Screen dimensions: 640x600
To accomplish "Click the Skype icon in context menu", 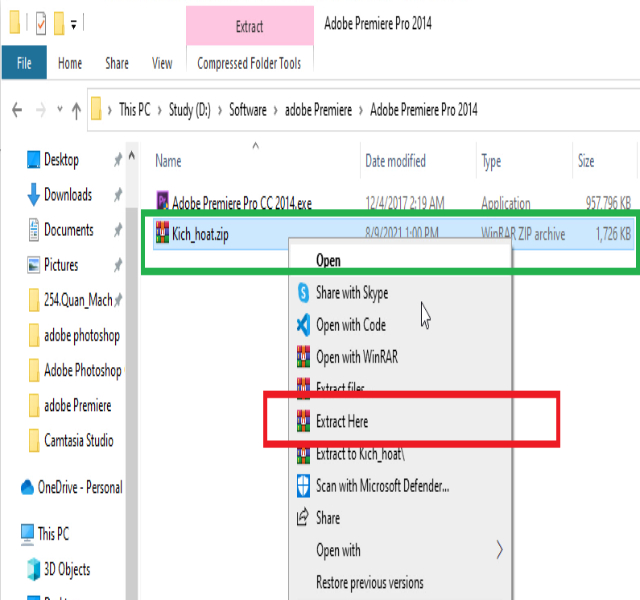I will click(303, 293).
